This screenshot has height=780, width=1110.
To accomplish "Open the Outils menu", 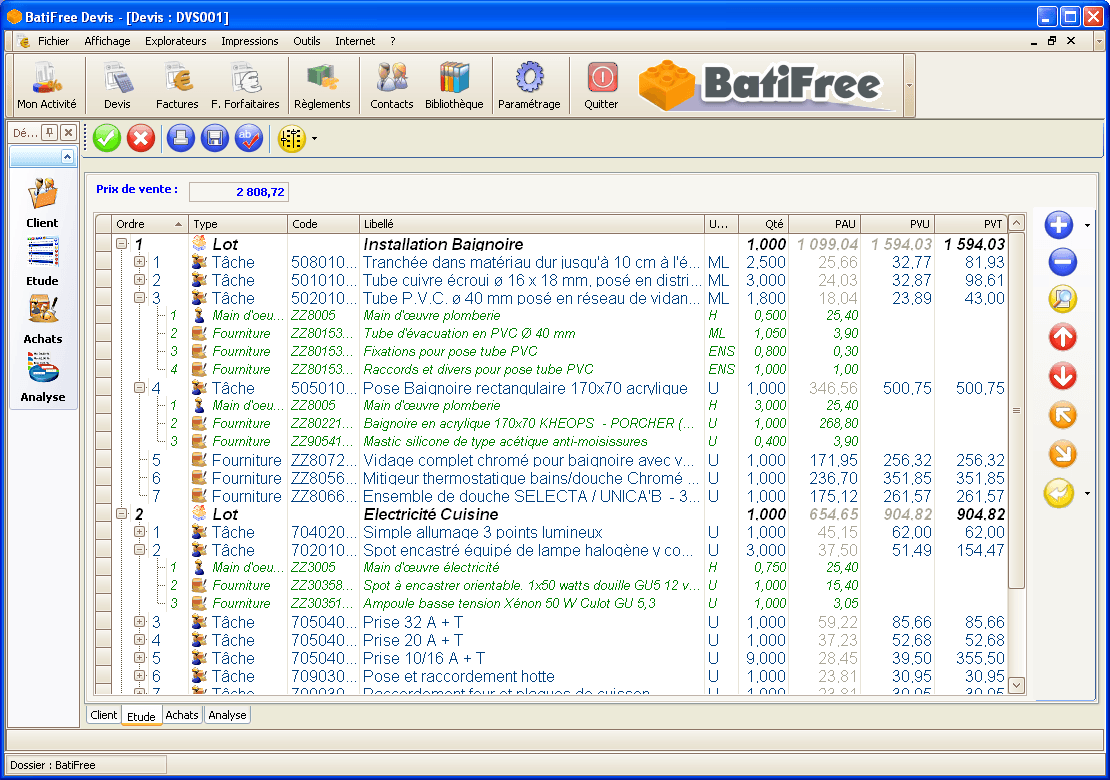I will tap(307, 41).
